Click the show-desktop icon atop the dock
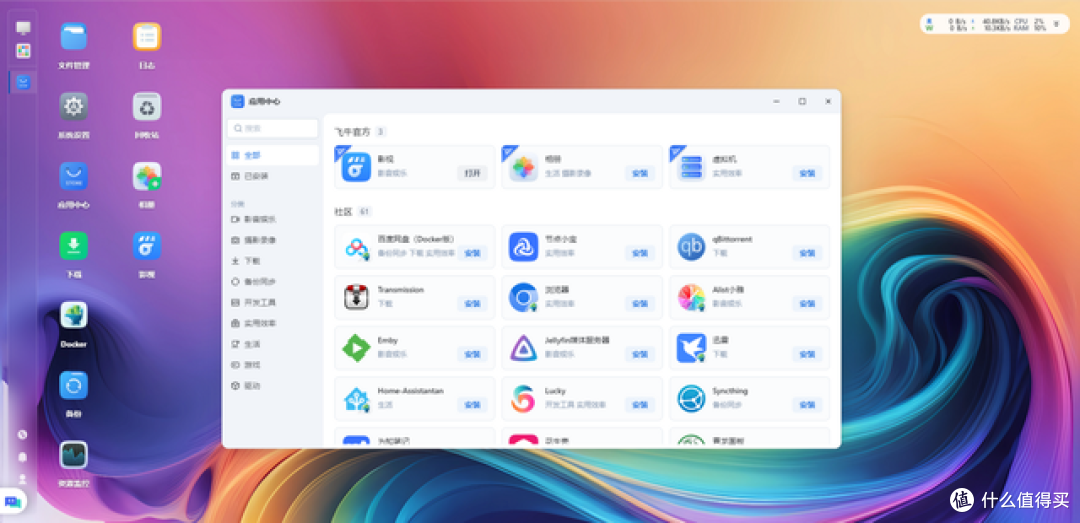Screen dimensions: 1080x523 click(23, 28)
